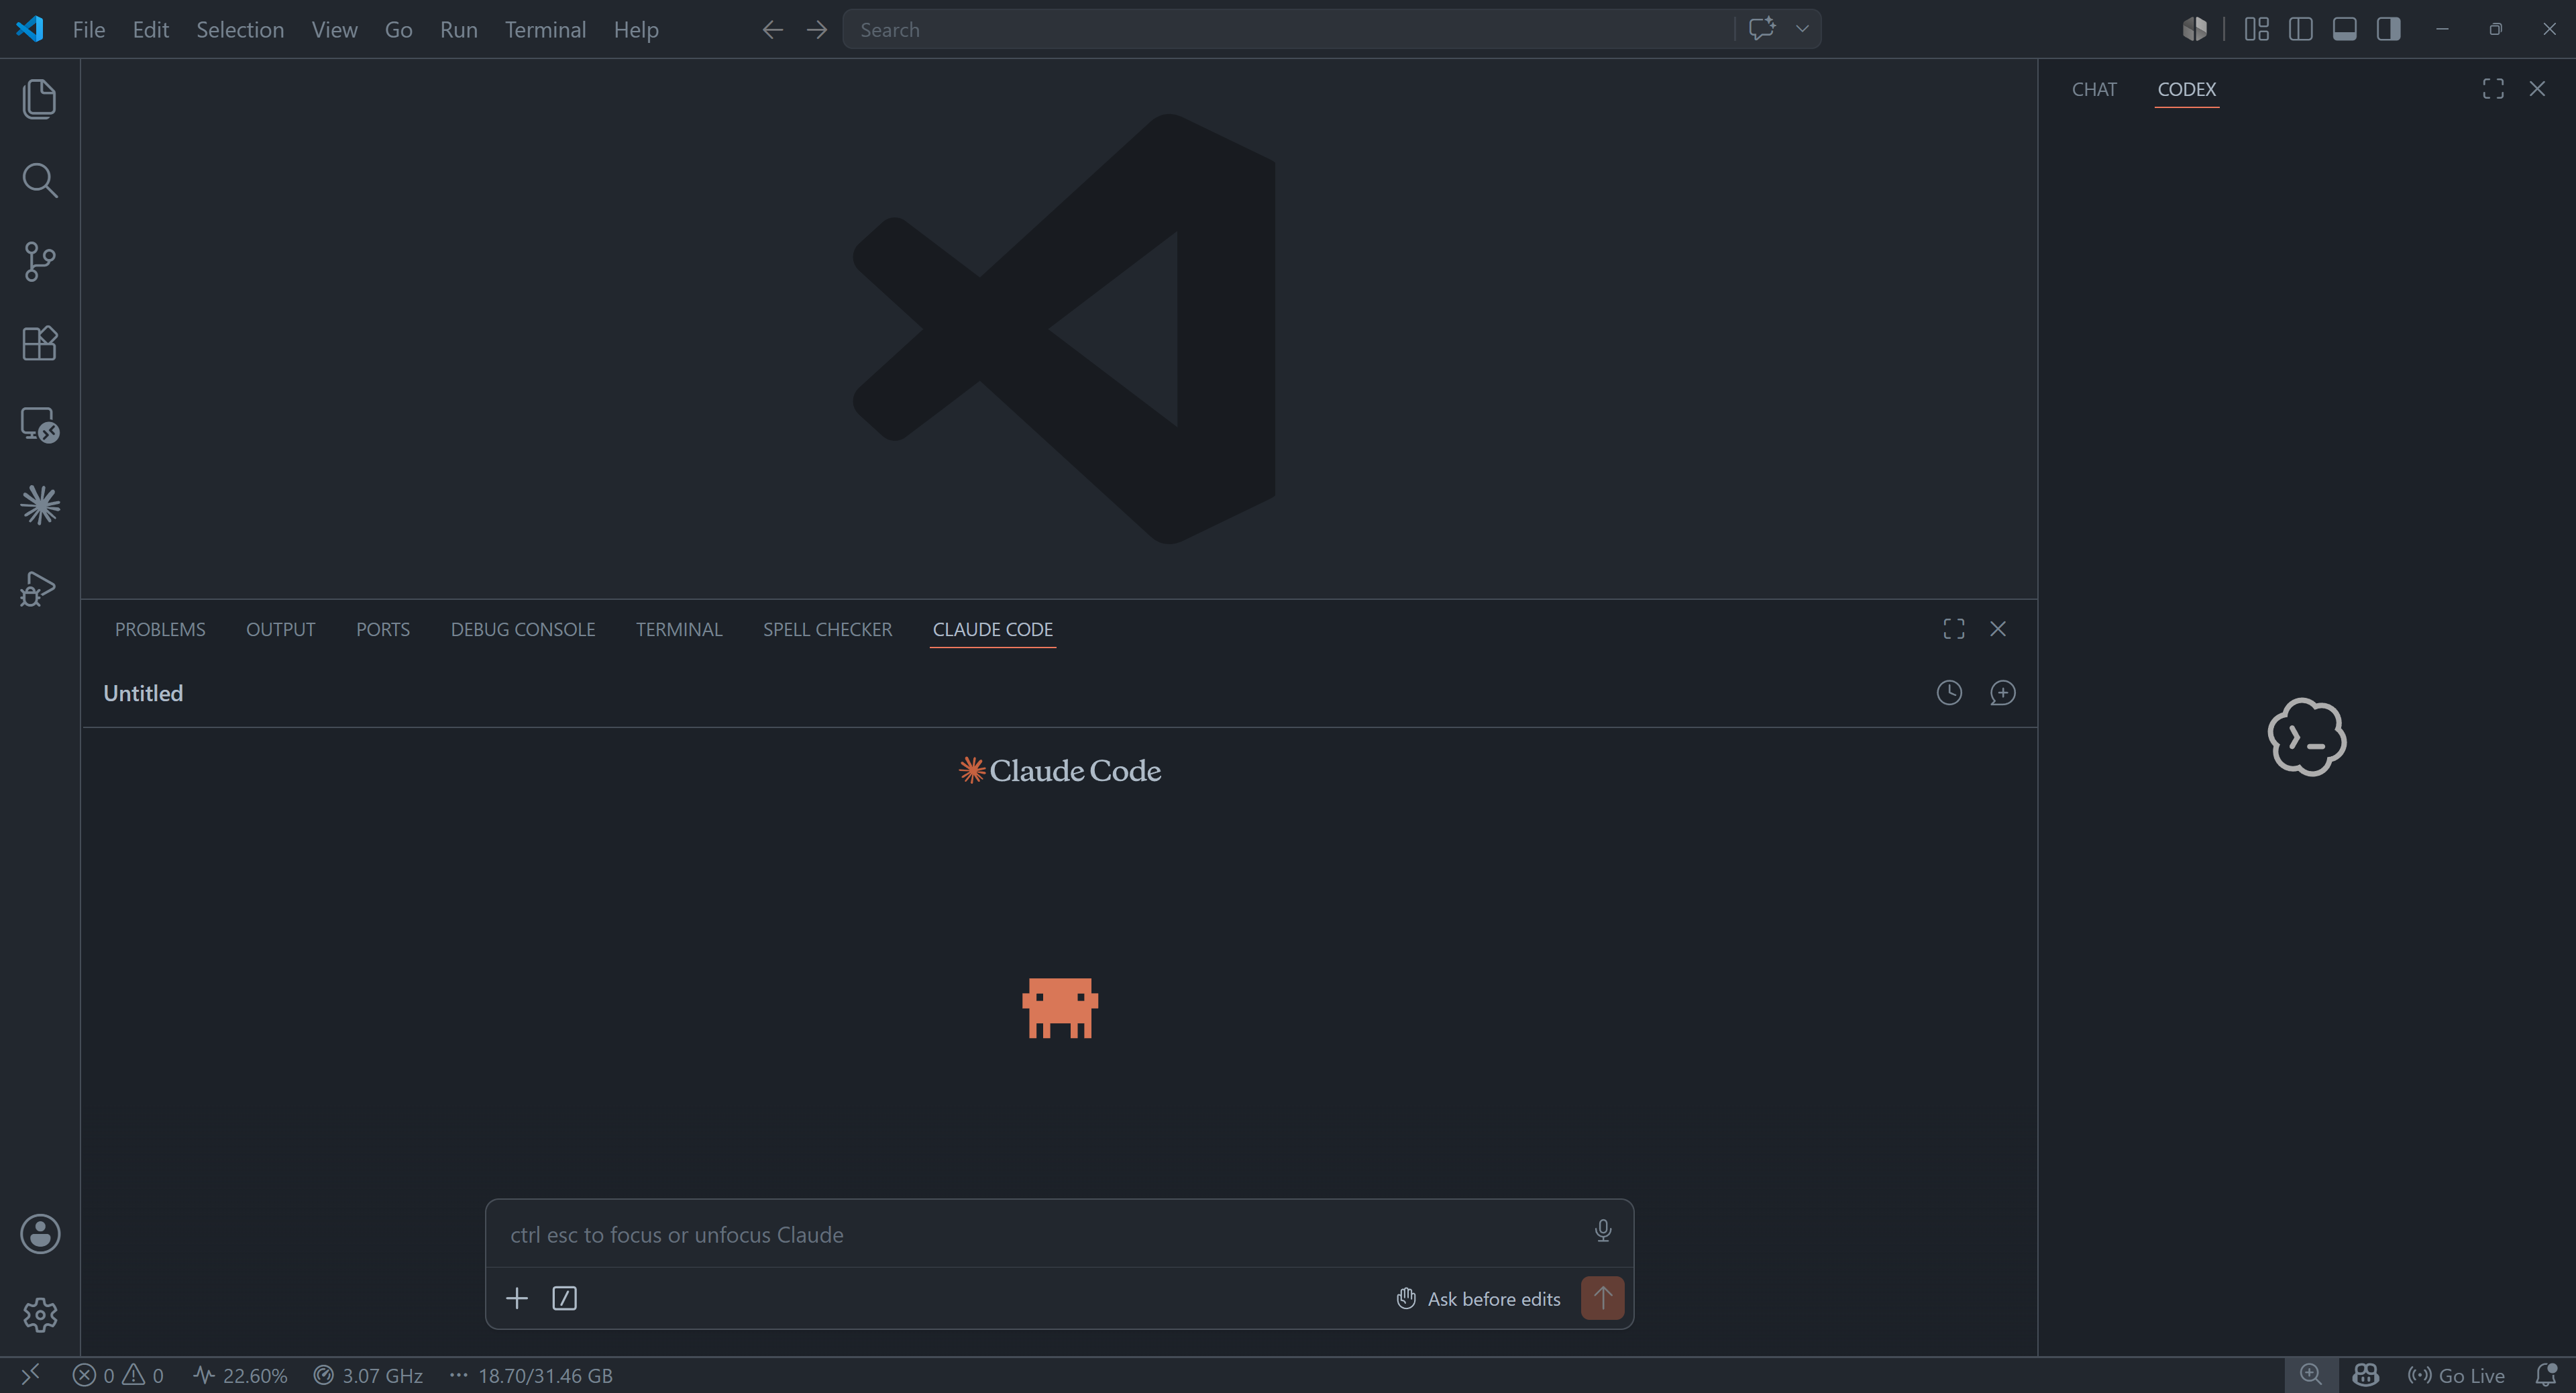Image resolution: width=2576 pixels, height=1393 pixels.
Task: Open the Run and Debug view
Action: [x=39, y=588]
